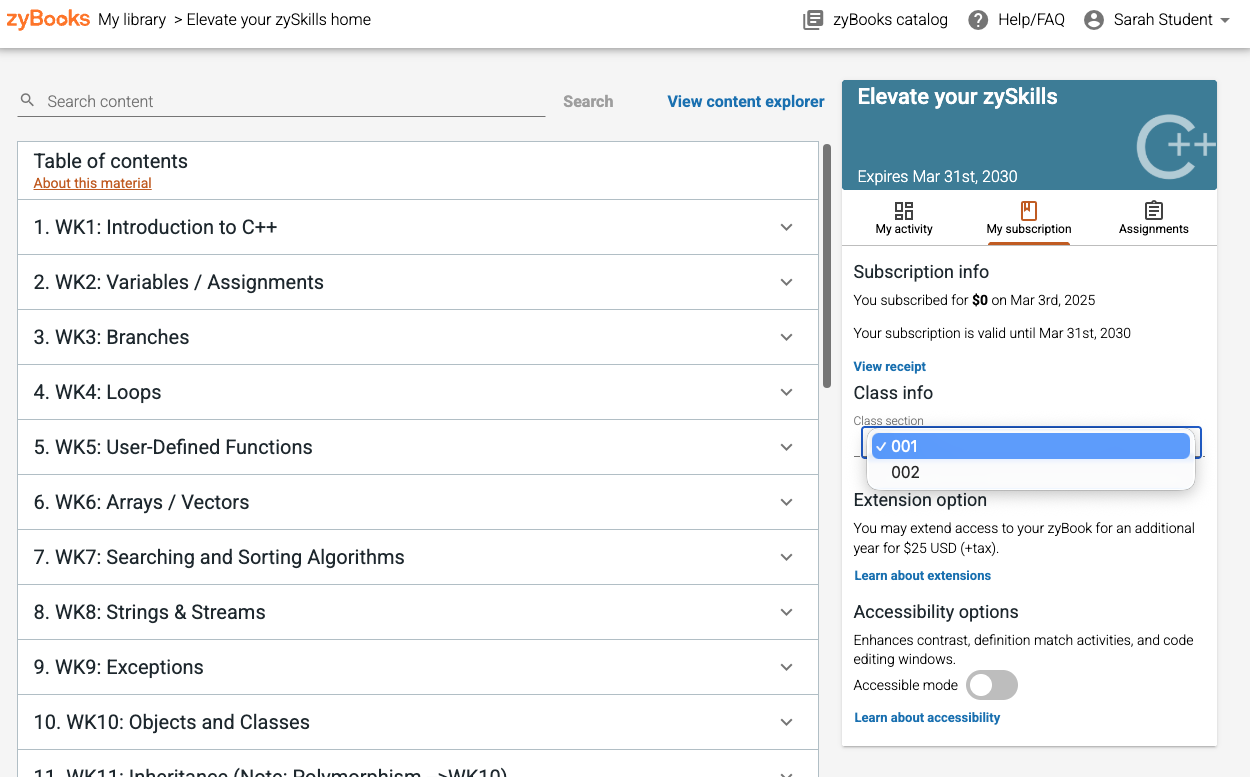This screenshot has width=1250, height=777.
Task: Open the Sarah Student account dropdown arrow
Action: coord(1225,20)
